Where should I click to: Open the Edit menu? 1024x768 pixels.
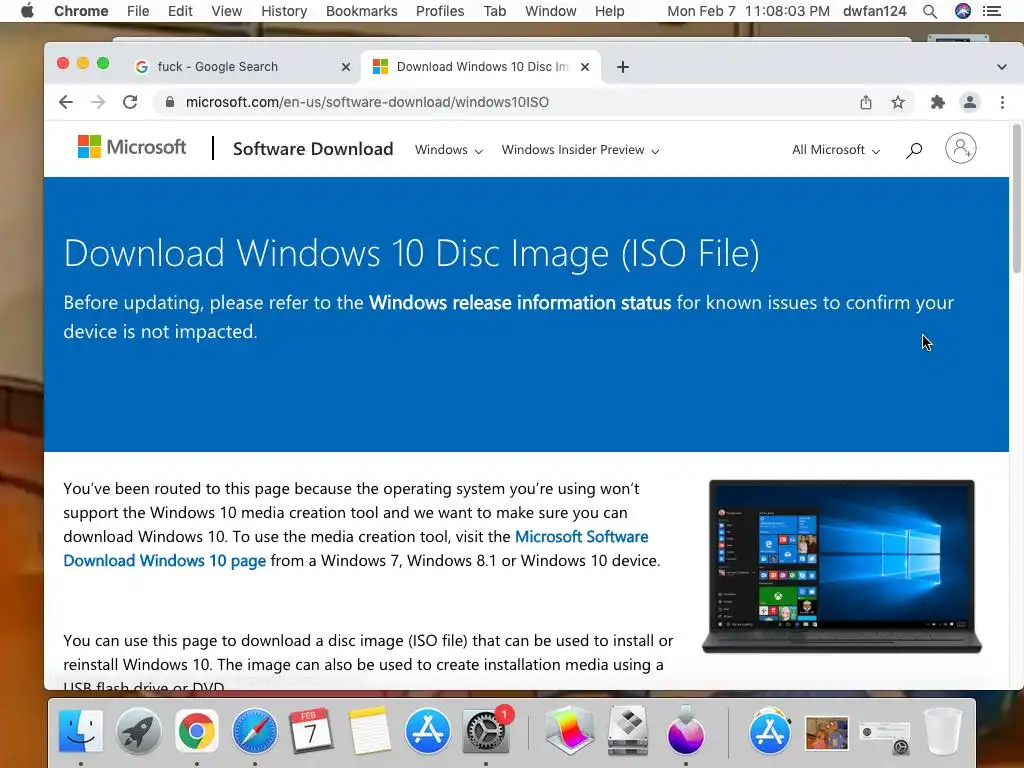[x=180, y=11]
